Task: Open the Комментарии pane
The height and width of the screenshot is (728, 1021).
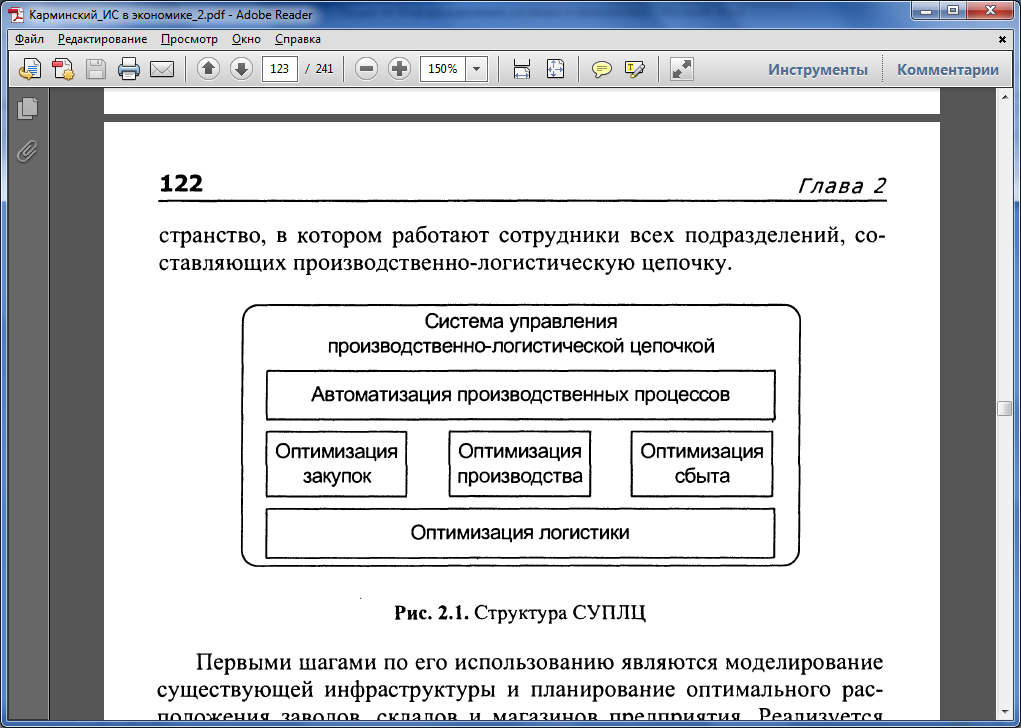Action: [947, 69]
